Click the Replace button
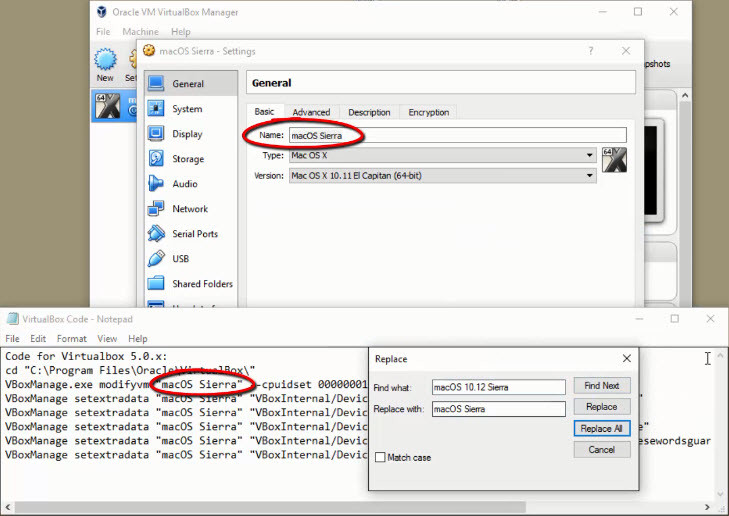This screenshot has width=729, height=516. (602, 407)
